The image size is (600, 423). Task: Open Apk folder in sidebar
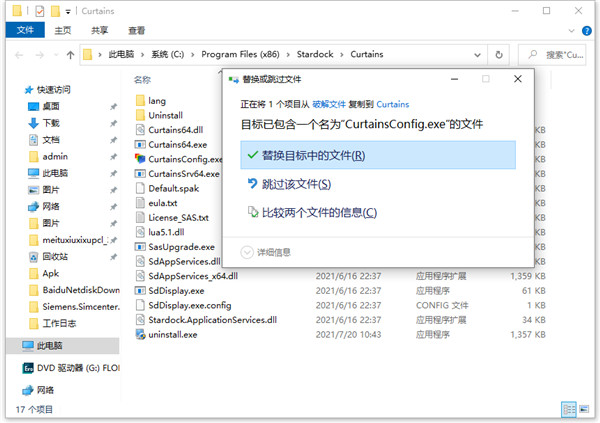(44, 273)
